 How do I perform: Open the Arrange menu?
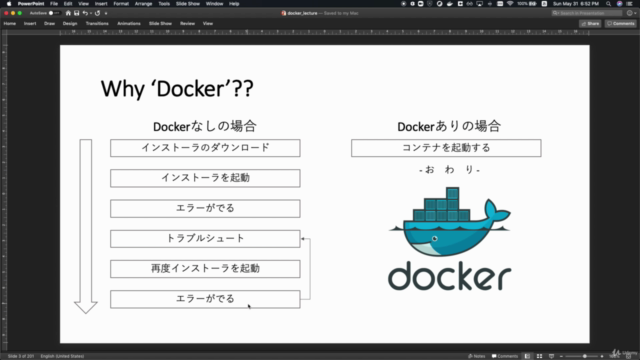pos(143,4)
